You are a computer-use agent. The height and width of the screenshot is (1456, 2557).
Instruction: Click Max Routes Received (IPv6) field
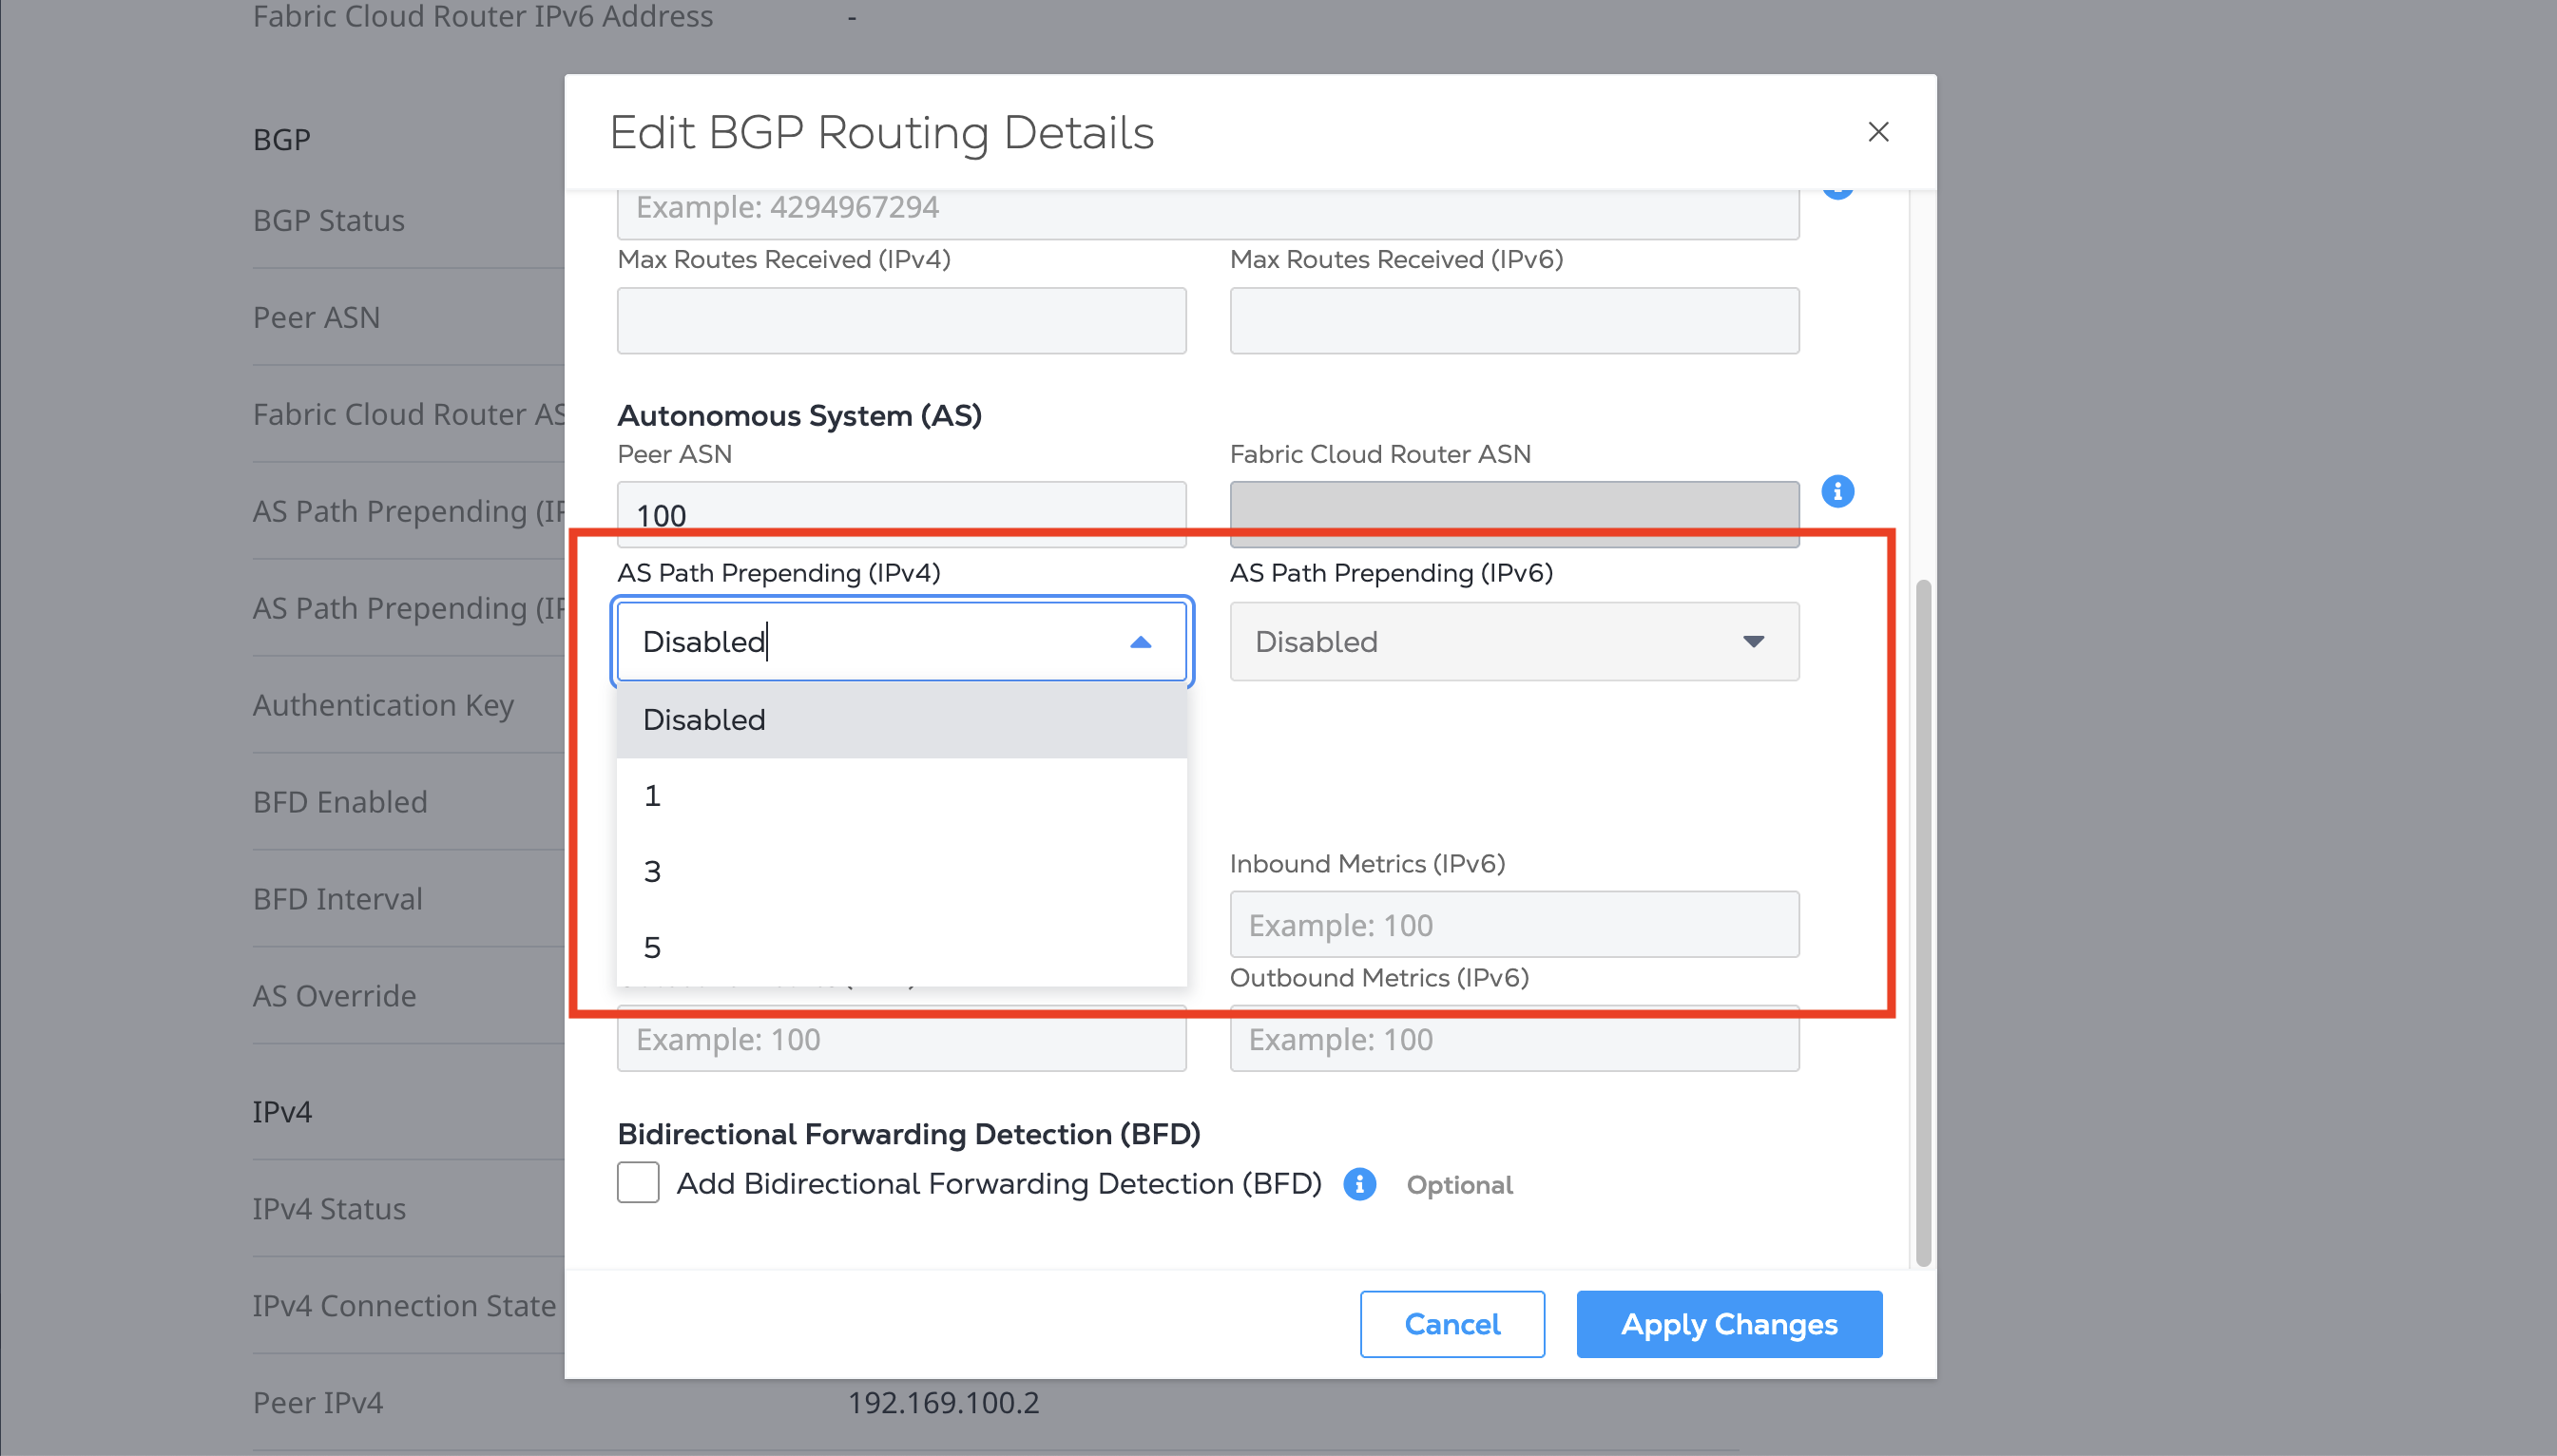pyautogui.click(x=1514, y=321)
